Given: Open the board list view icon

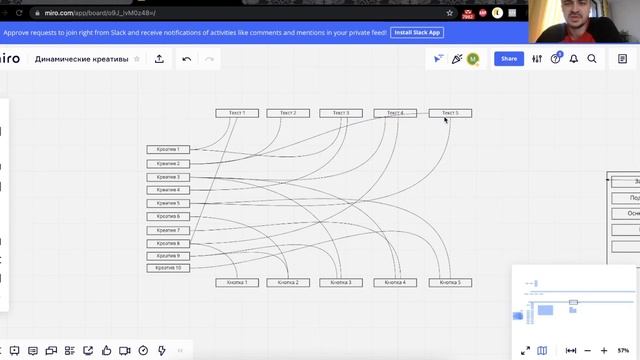Looking at the screenshot, I should tap(70, 351).
